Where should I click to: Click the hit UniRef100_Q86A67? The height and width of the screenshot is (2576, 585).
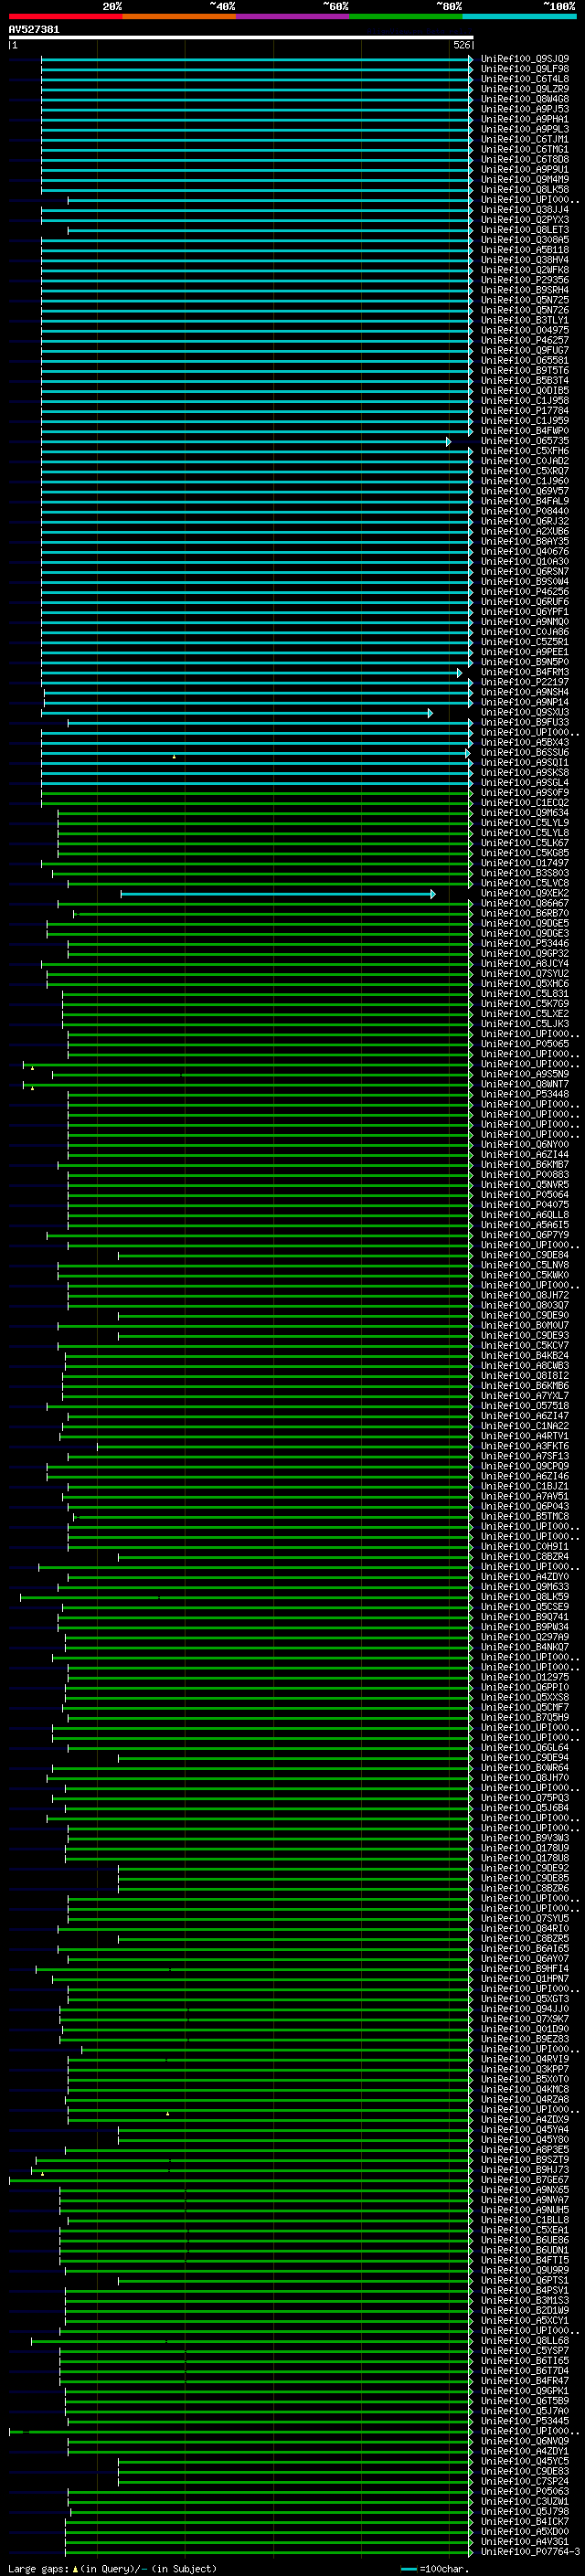[525, 904]
